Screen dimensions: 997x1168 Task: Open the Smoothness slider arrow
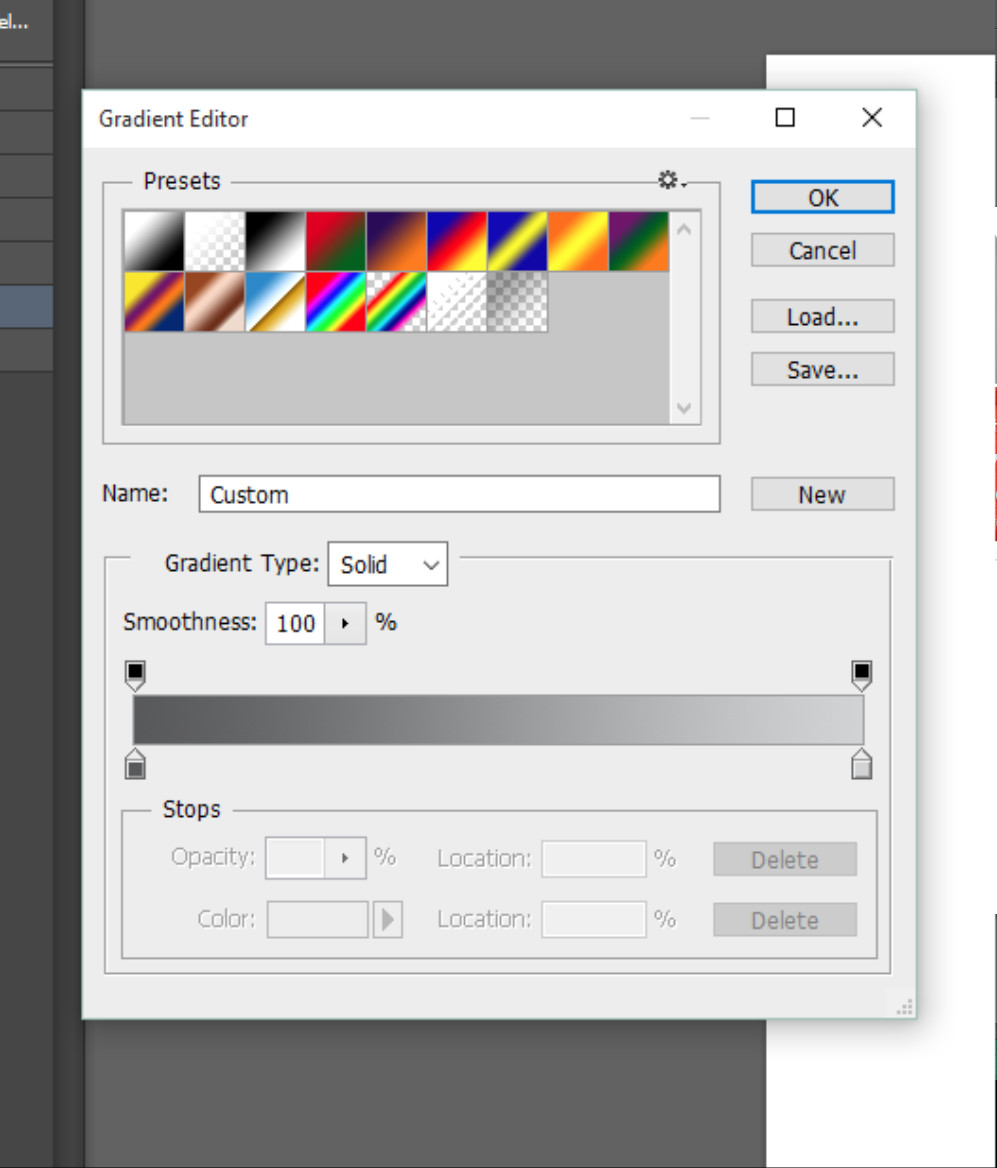[345, 623]
